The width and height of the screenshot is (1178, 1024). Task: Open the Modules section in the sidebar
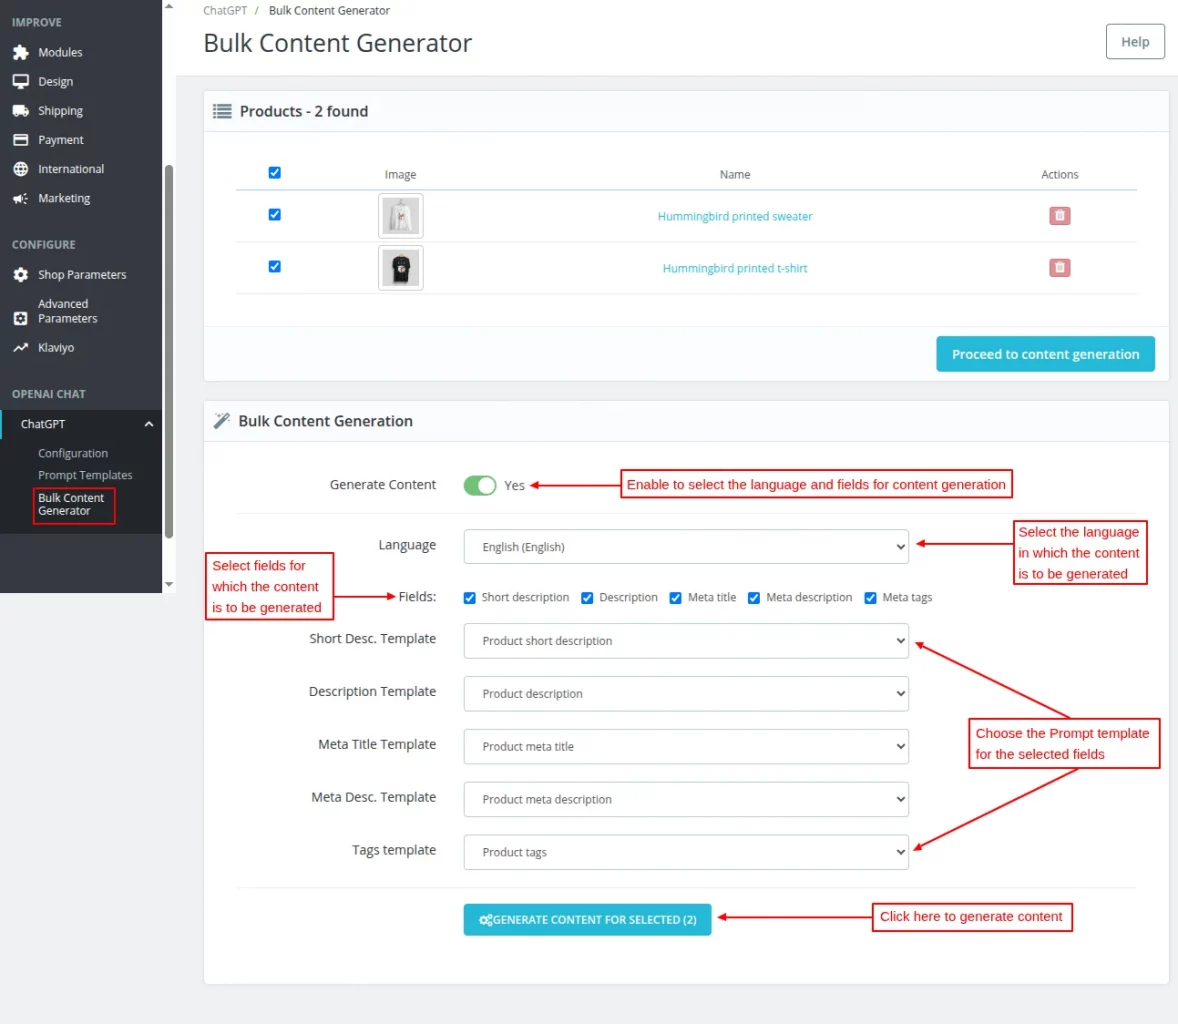point(22,52)
